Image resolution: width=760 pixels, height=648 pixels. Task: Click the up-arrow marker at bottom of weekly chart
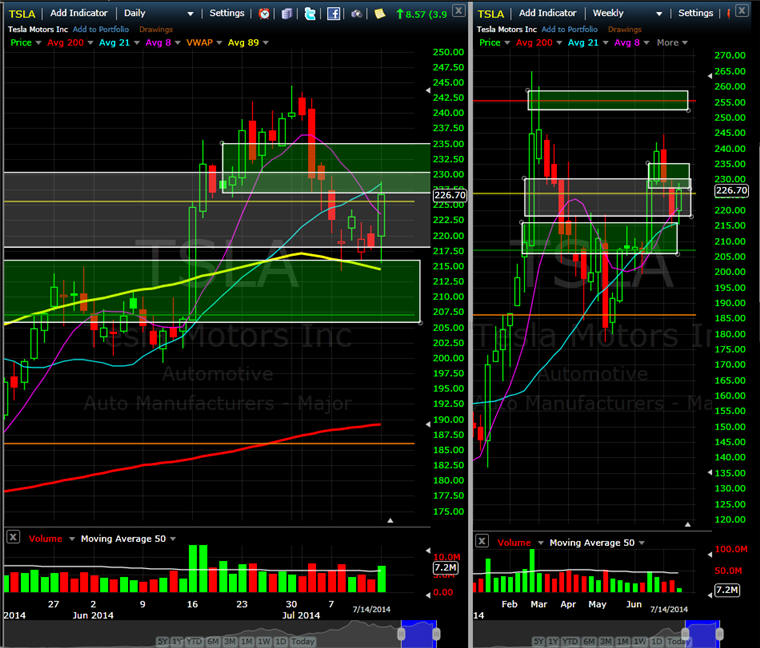click(x=687, y=524)
